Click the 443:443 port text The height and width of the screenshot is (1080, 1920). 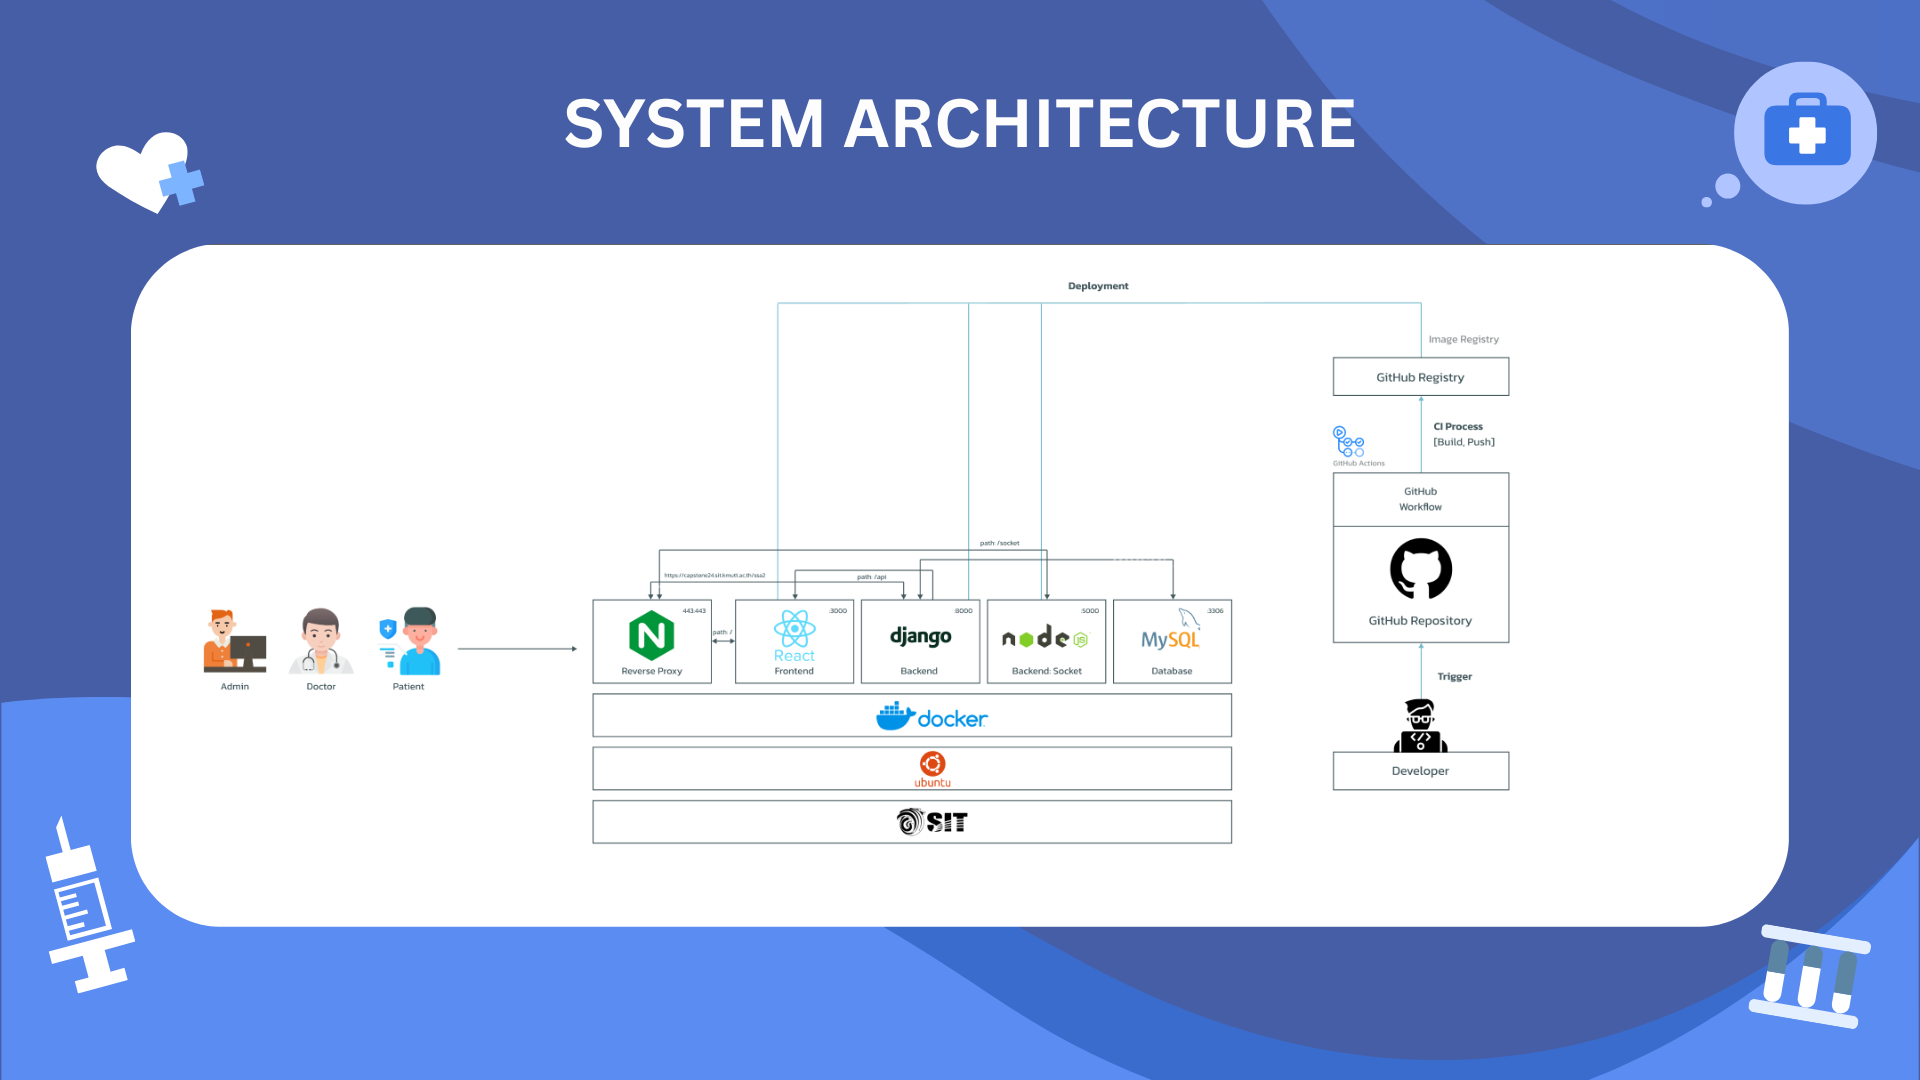tap(694, 611)
